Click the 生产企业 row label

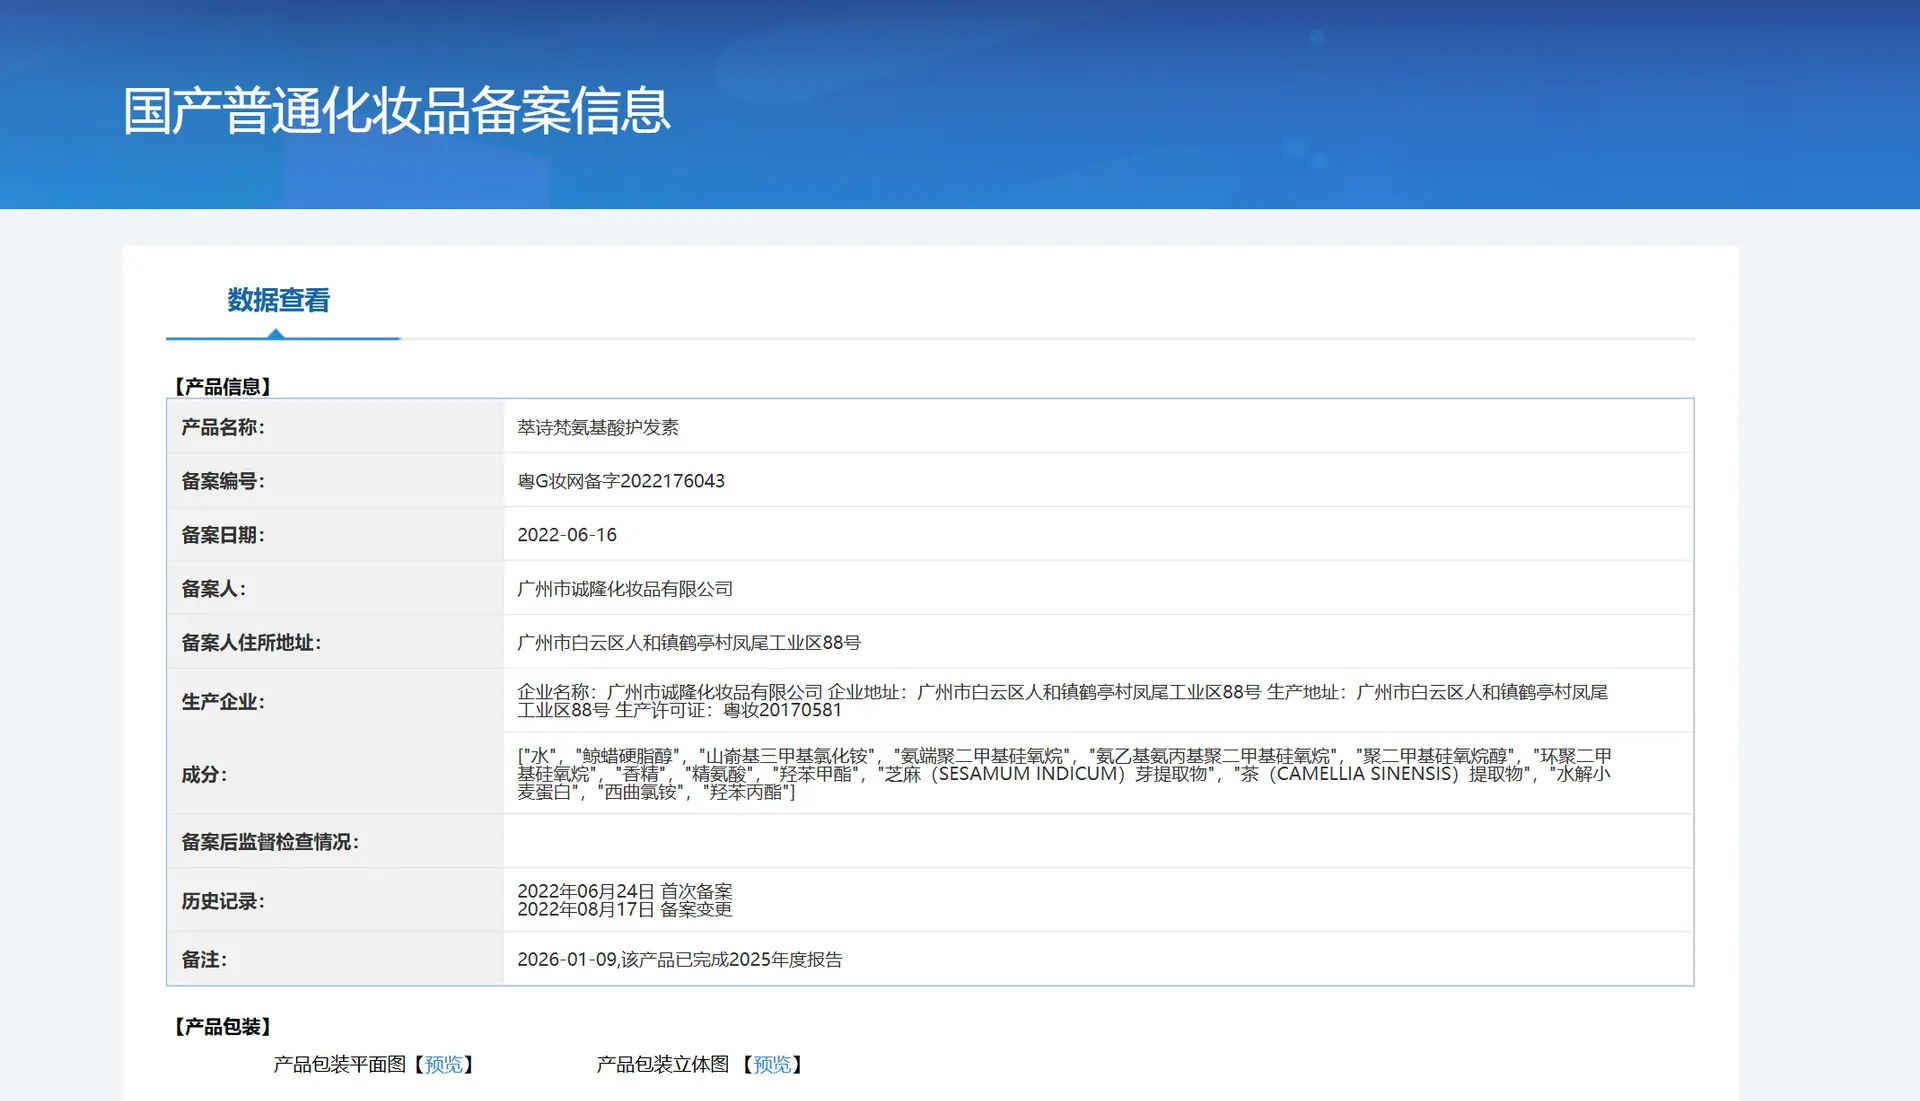click(x=223, y=702)
